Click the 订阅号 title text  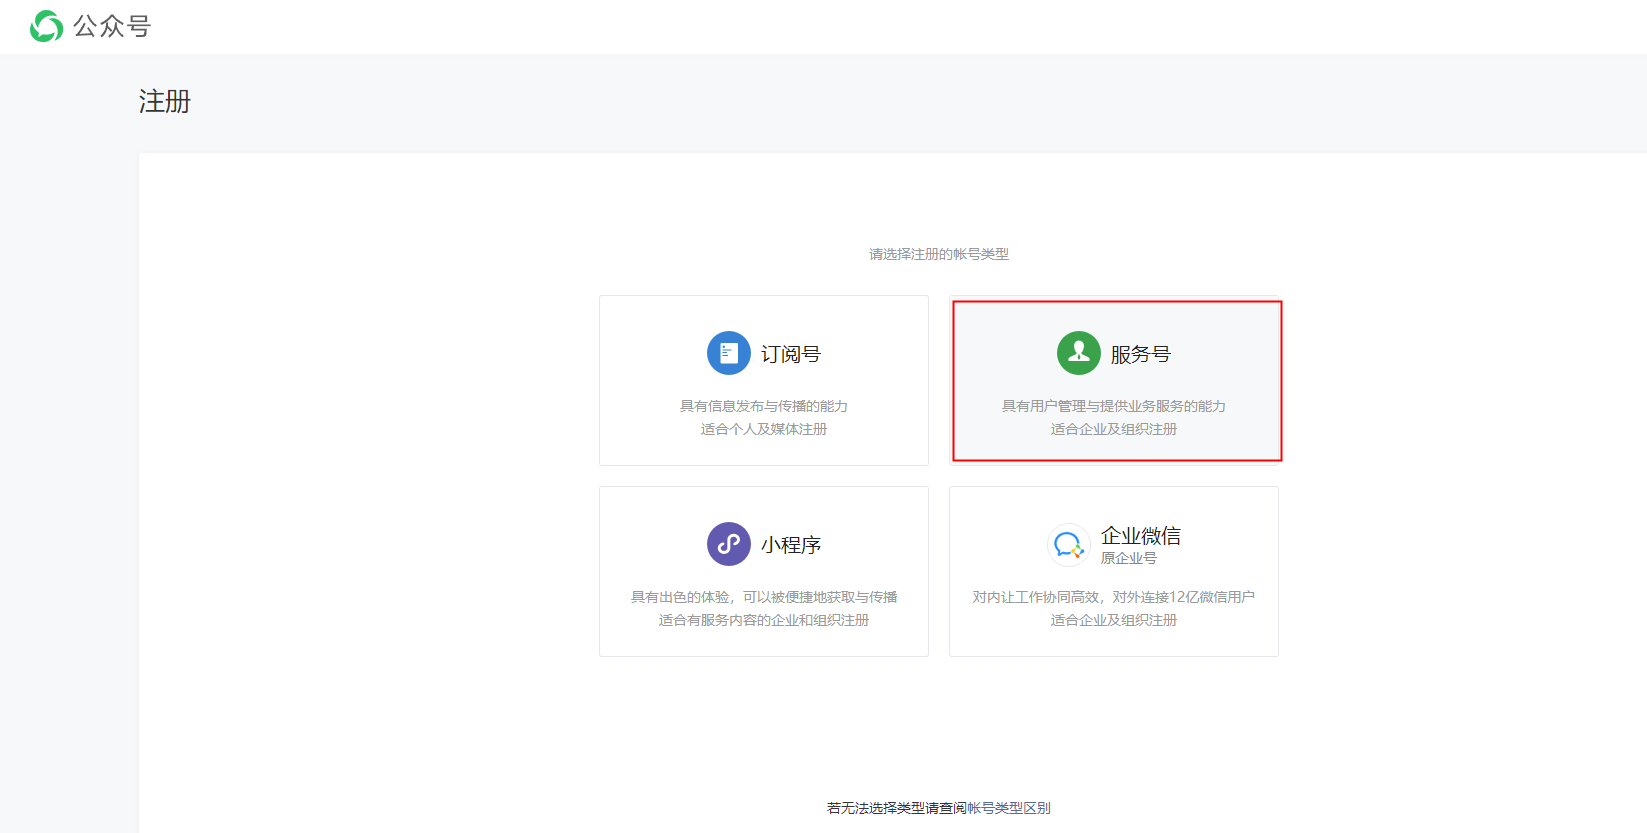(791, 354)
